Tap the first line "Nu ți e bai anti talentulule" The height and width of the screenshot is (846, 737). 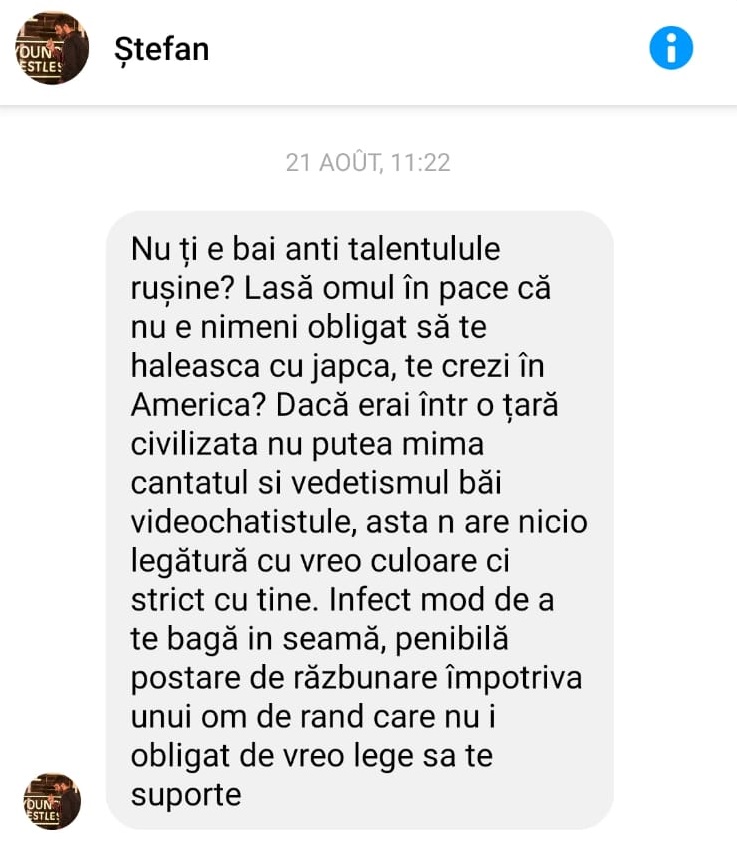[x=316, y=250]
